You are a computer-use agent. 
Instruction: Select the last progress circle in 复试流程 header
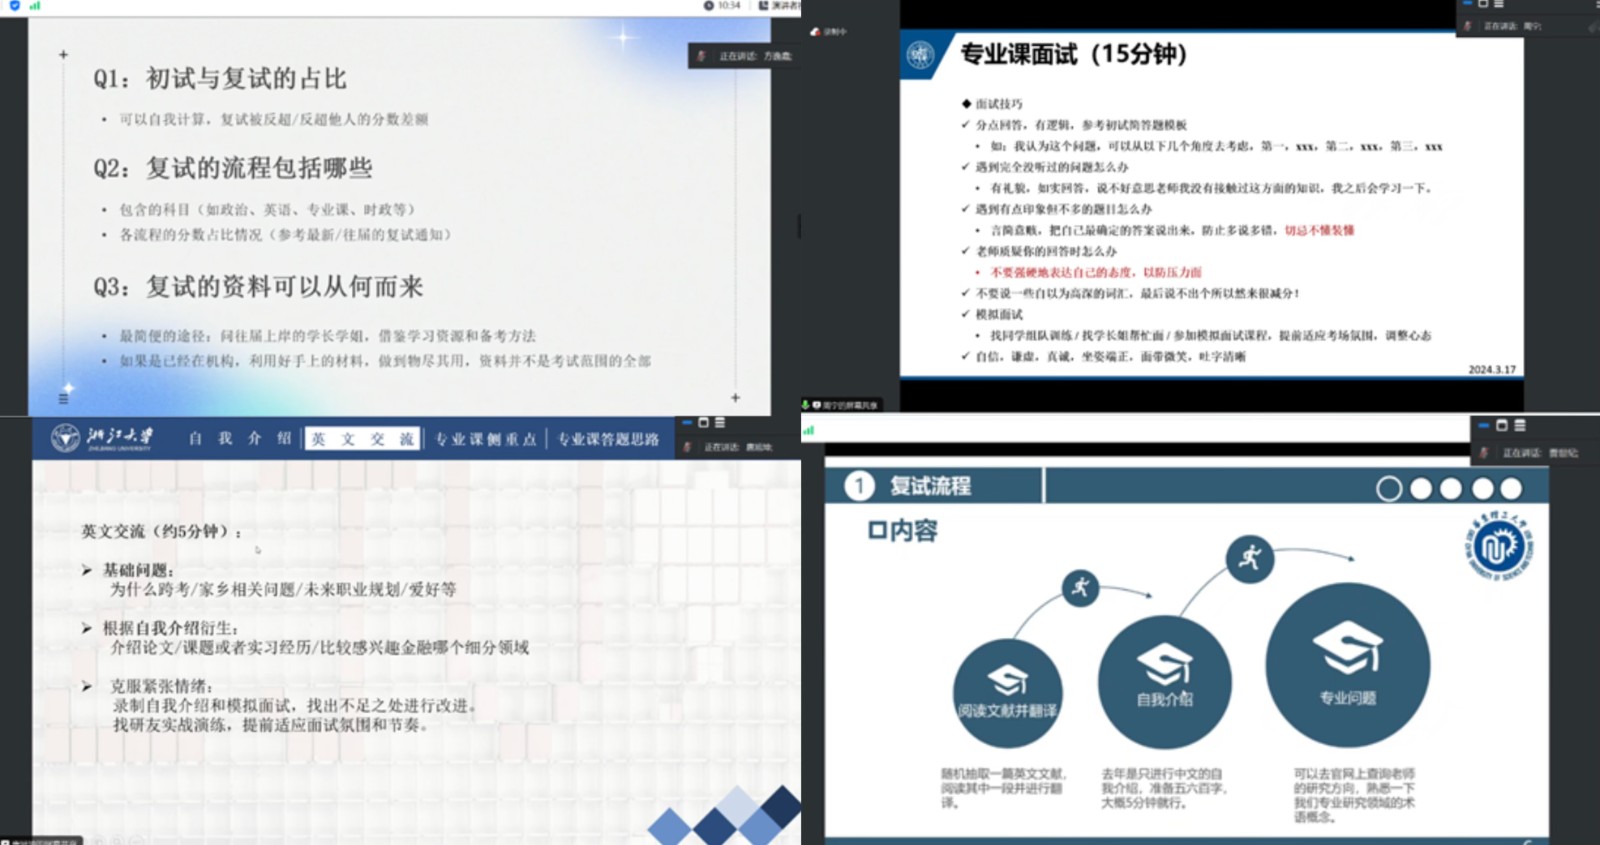point(1511,488)
